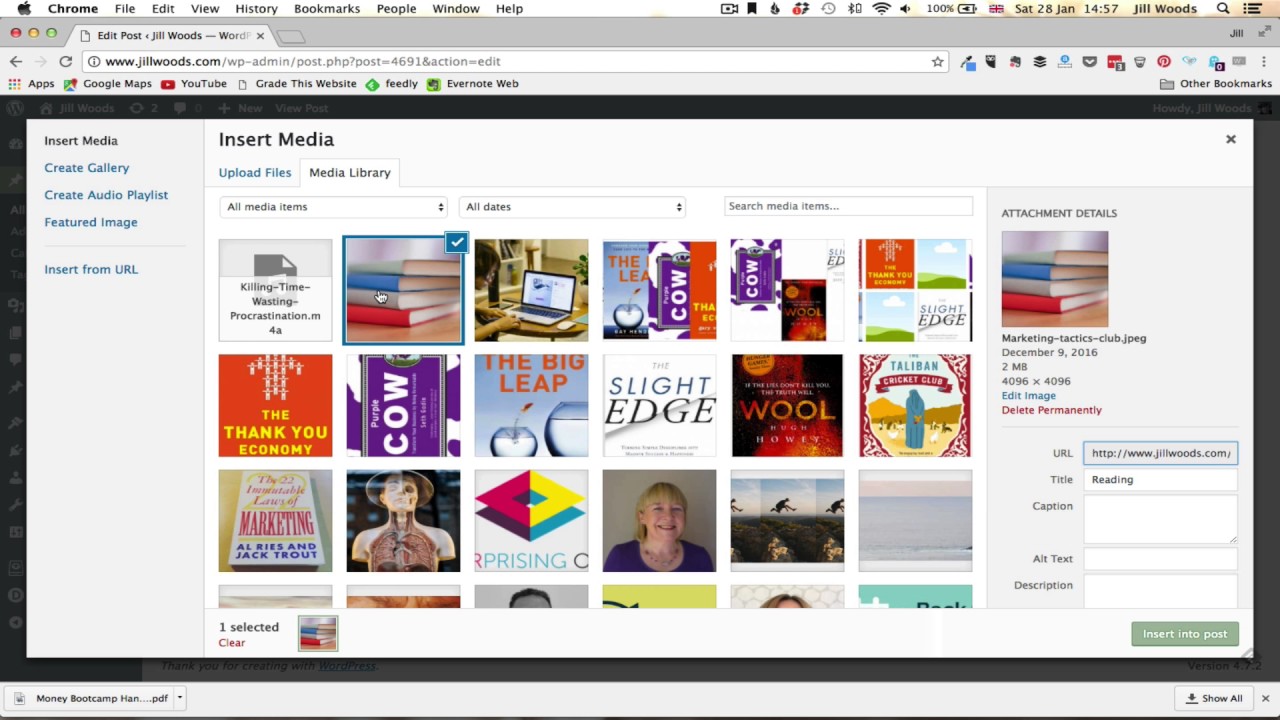Open the Pinterest extension icon
The height and width of the screenshot is (720, 1280).
[1164, 62]
